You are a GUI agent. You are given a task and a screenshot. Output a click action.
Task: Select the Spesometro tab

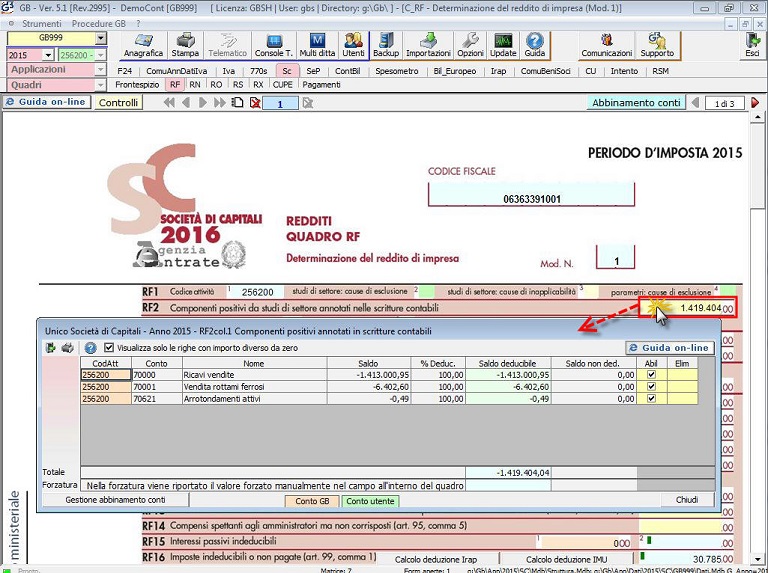click(397, 71)
